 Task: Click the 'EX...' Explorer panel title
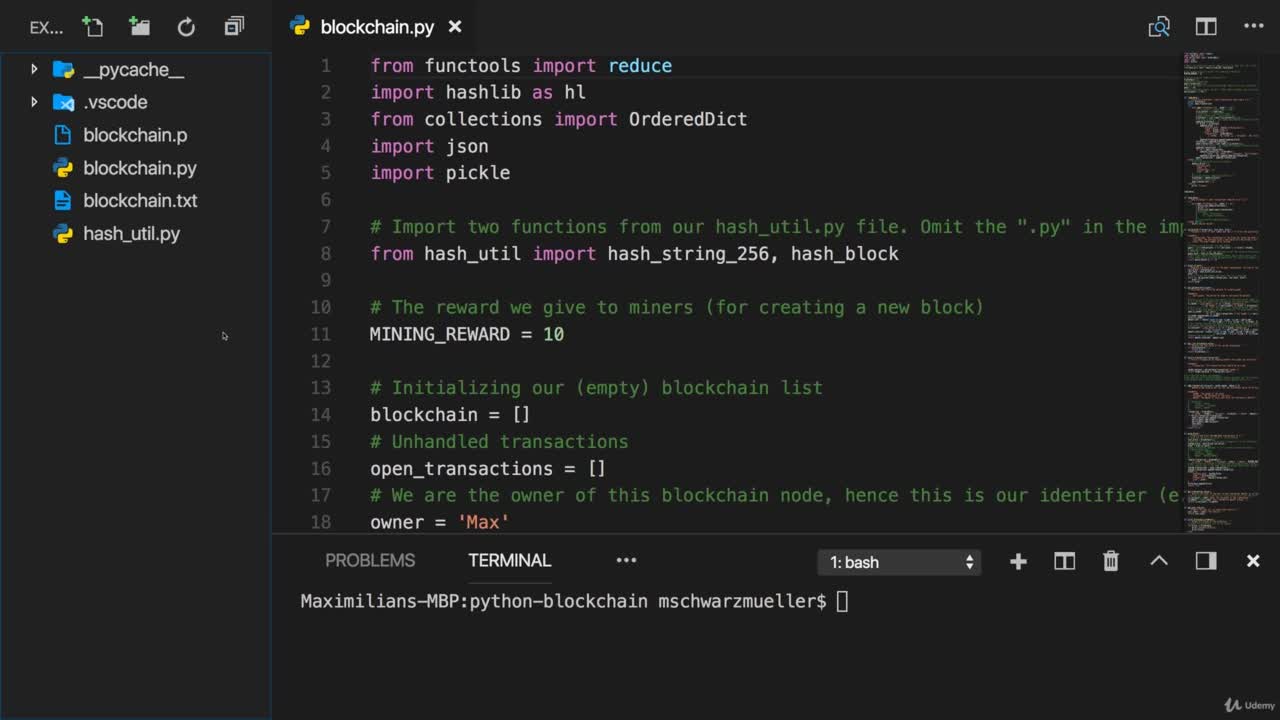click(x=46, y=28)
